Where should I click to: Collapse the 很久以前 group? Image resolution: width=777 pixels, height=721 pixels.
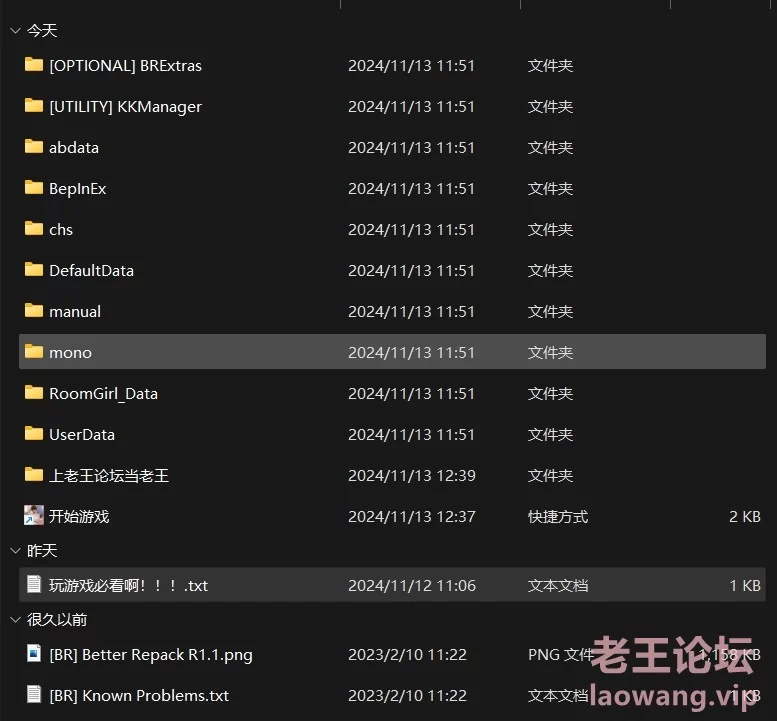click(x=15, y=619)
